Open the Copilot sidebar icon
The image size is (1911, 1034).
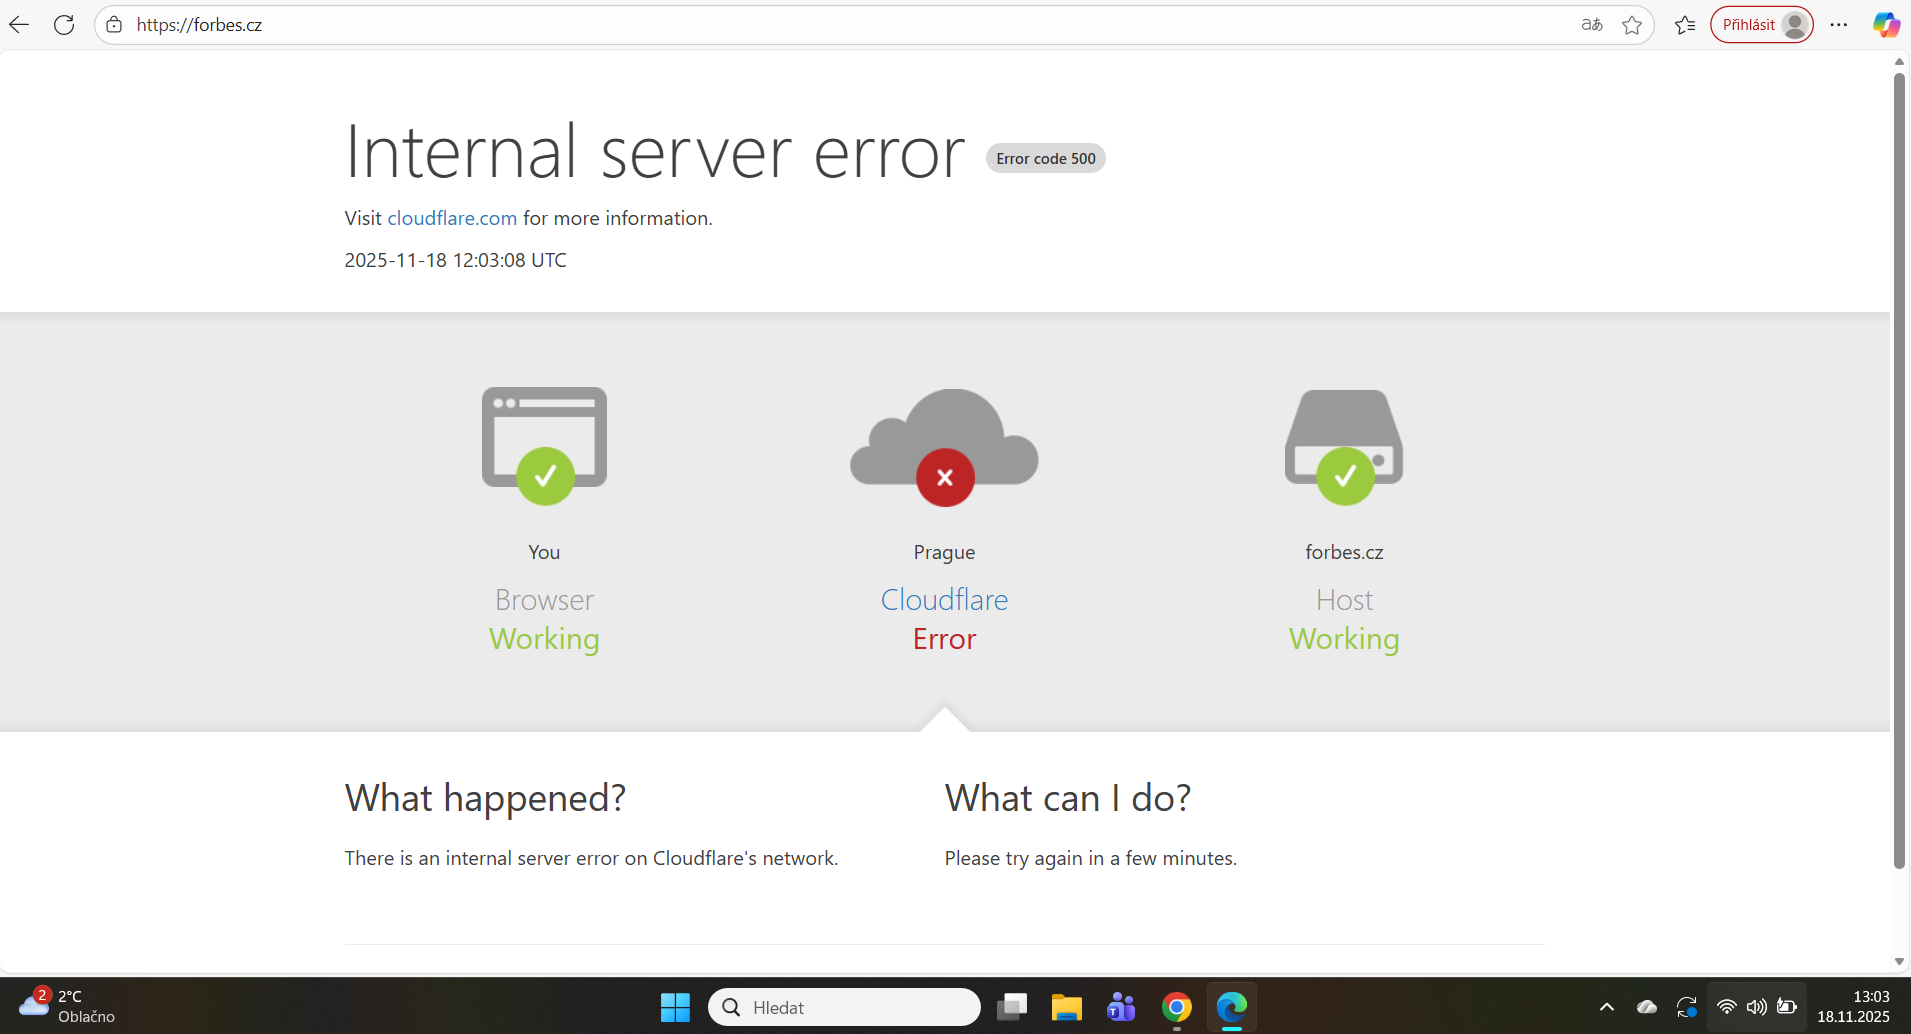(1886, 25)
